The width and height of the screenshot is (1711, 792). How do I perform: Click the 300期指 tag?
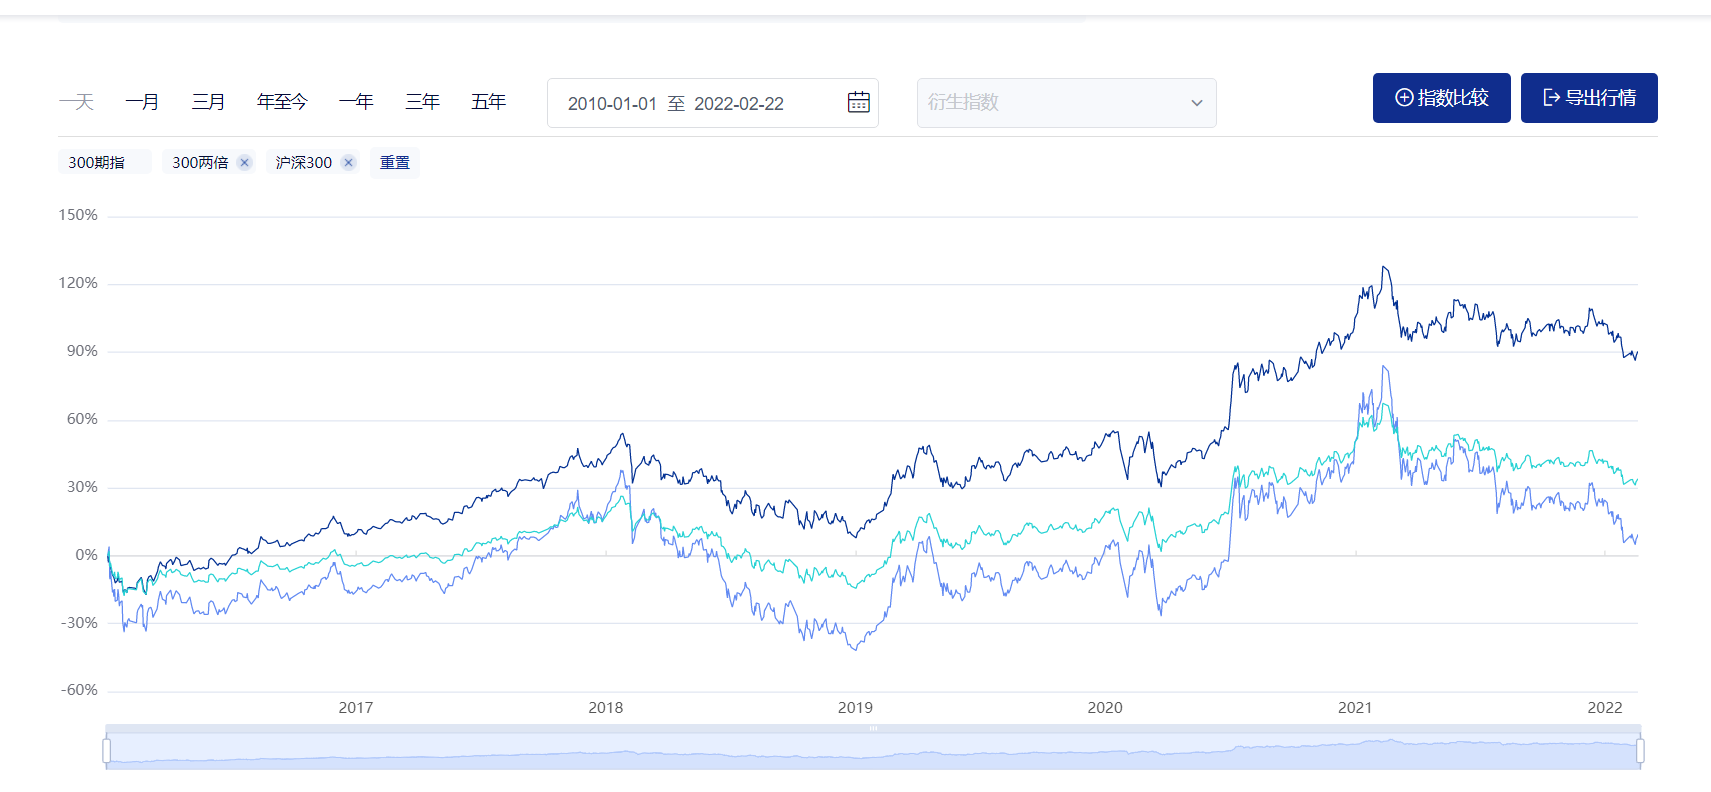click(x=97, y=162)
